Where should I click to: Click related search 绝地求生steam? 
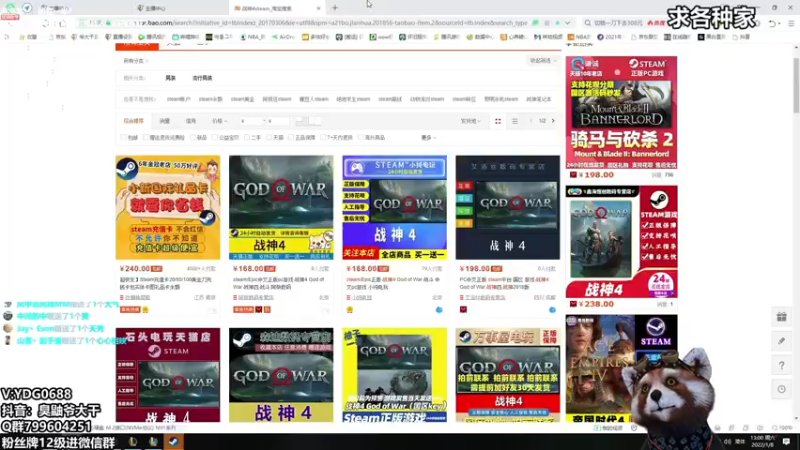(x=353, y=99)
